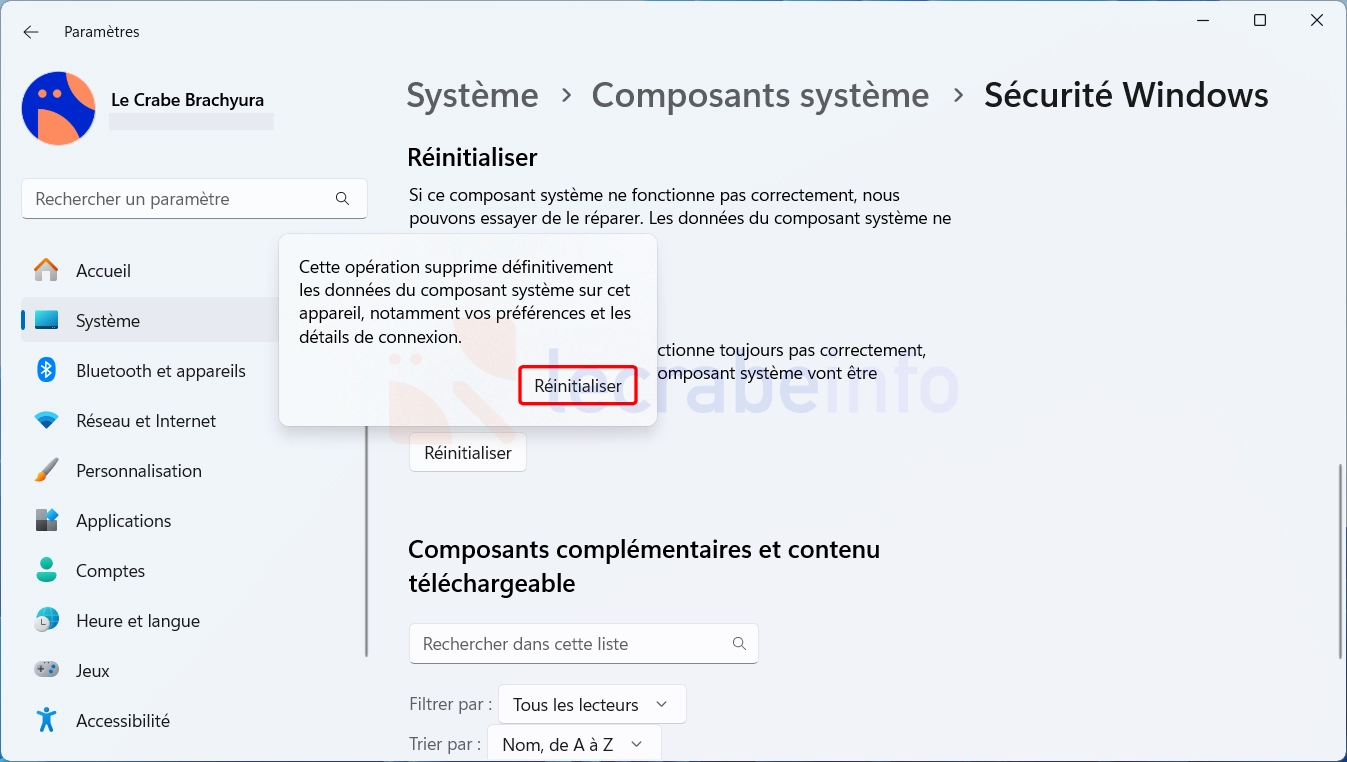Expand the Tous les lecteurs dropdown
This screenshot has height=762, width=1347.
pyautogui.click(x=592, y=704)
